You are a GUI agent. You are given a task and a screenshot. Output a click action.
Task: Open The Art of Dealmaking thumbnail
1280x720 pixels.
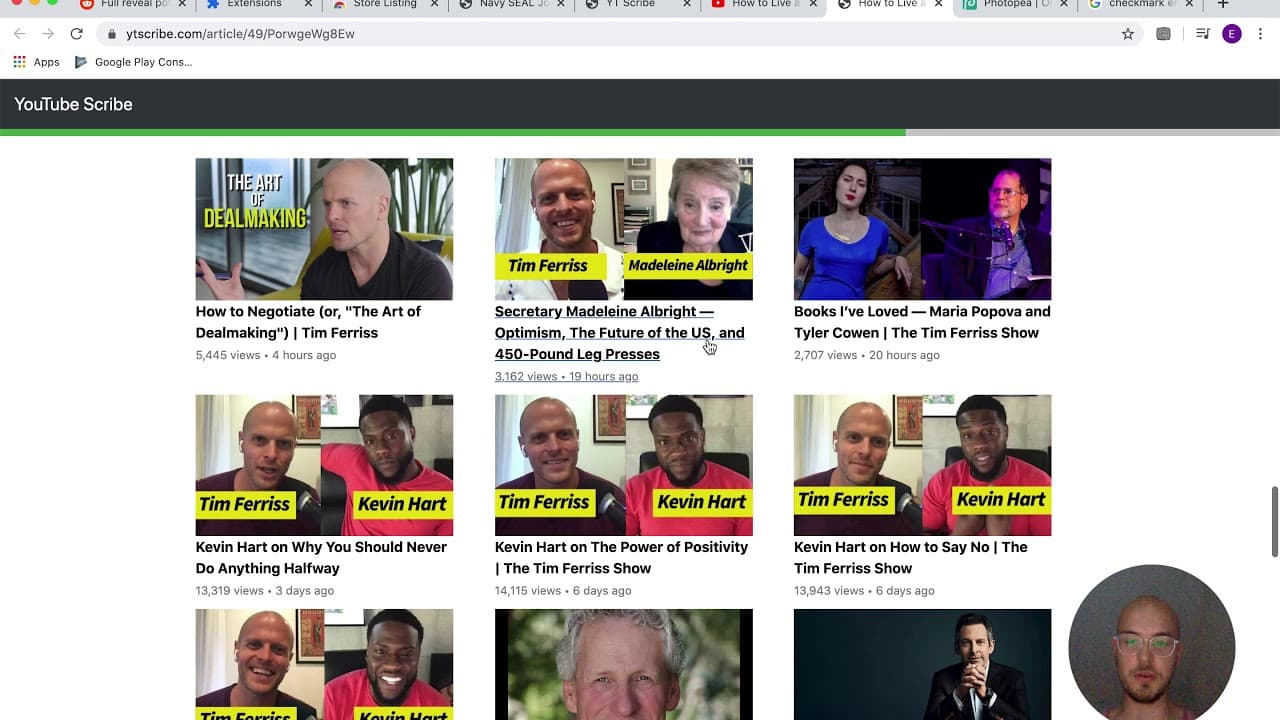[324, 229]
